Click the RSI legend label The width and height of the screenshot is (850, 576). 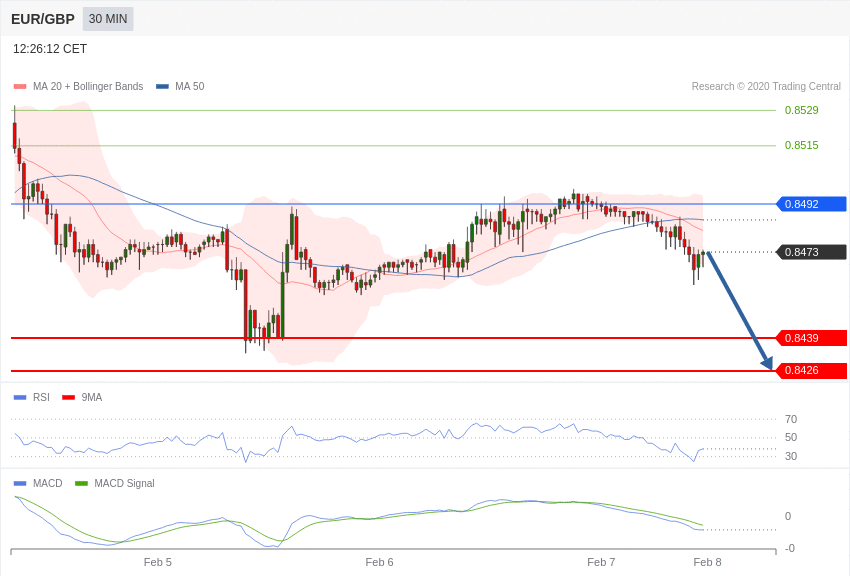(x=41, y=398)
